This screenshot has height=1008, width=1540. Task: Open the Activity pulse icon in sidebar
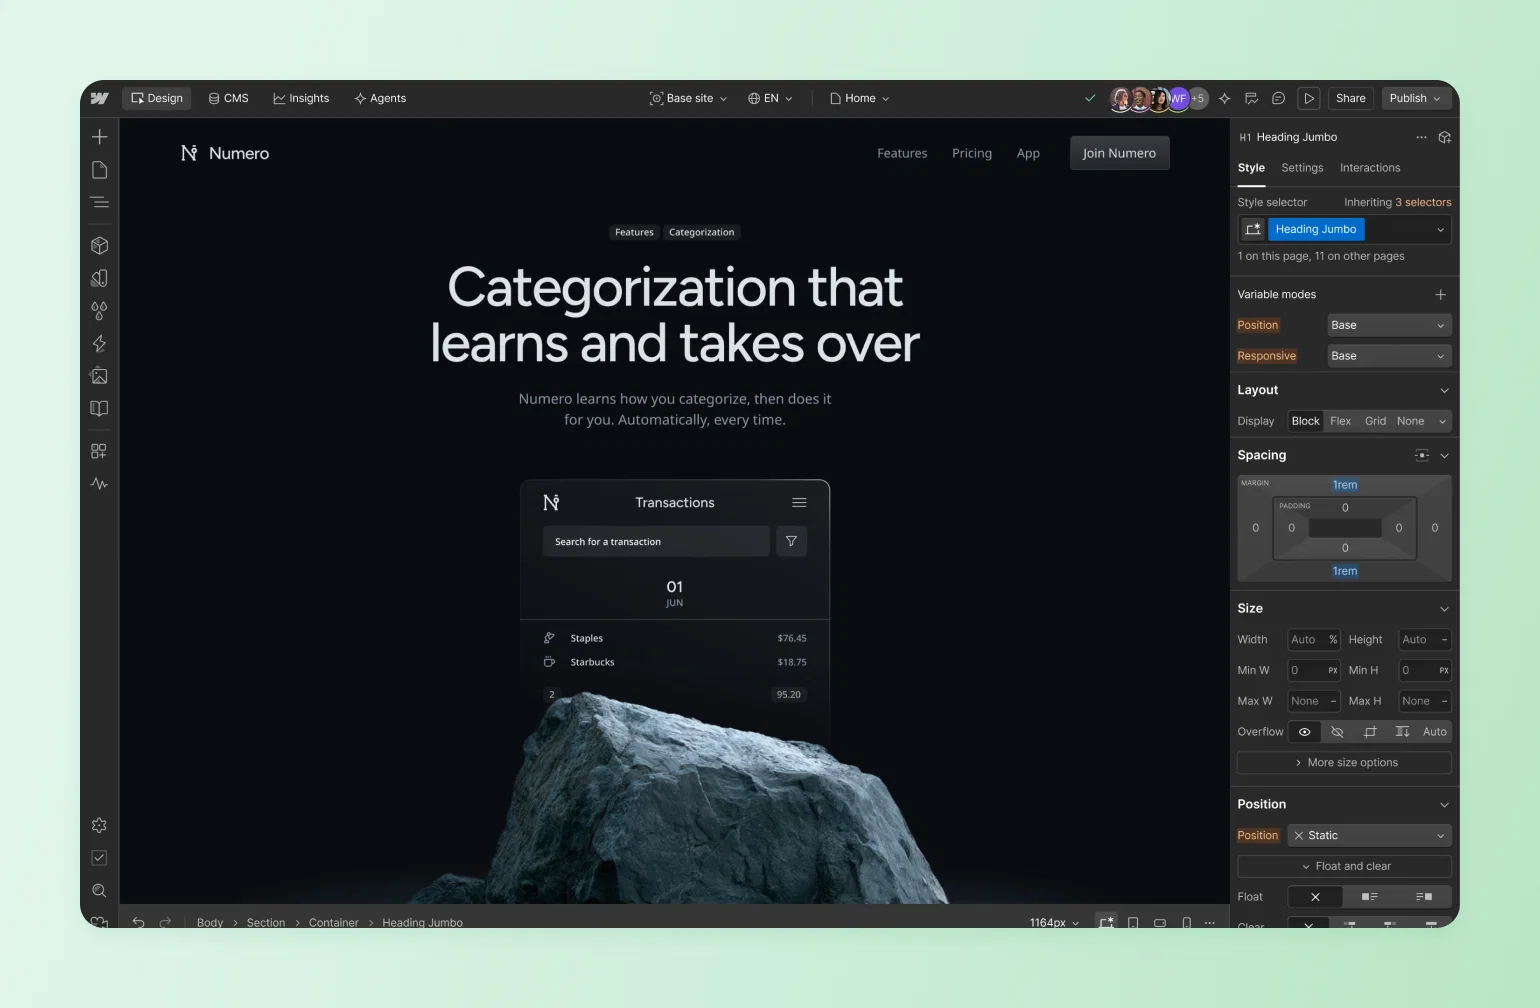coord(99,484)
